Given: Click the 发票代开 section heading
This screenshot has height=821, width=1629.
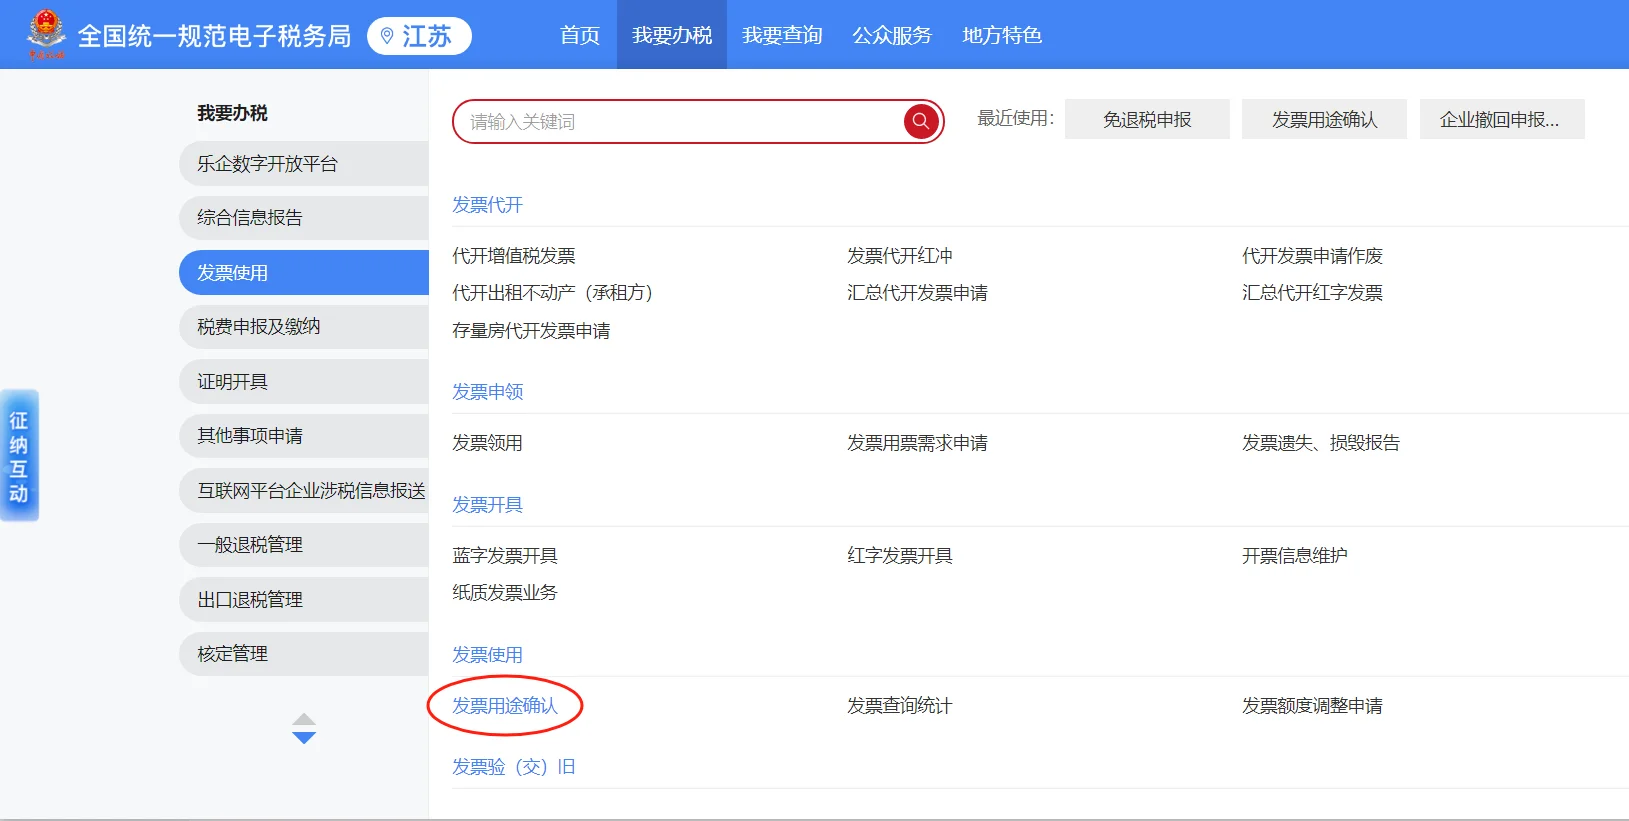Looking at the screenshot, I should [487, 205].
